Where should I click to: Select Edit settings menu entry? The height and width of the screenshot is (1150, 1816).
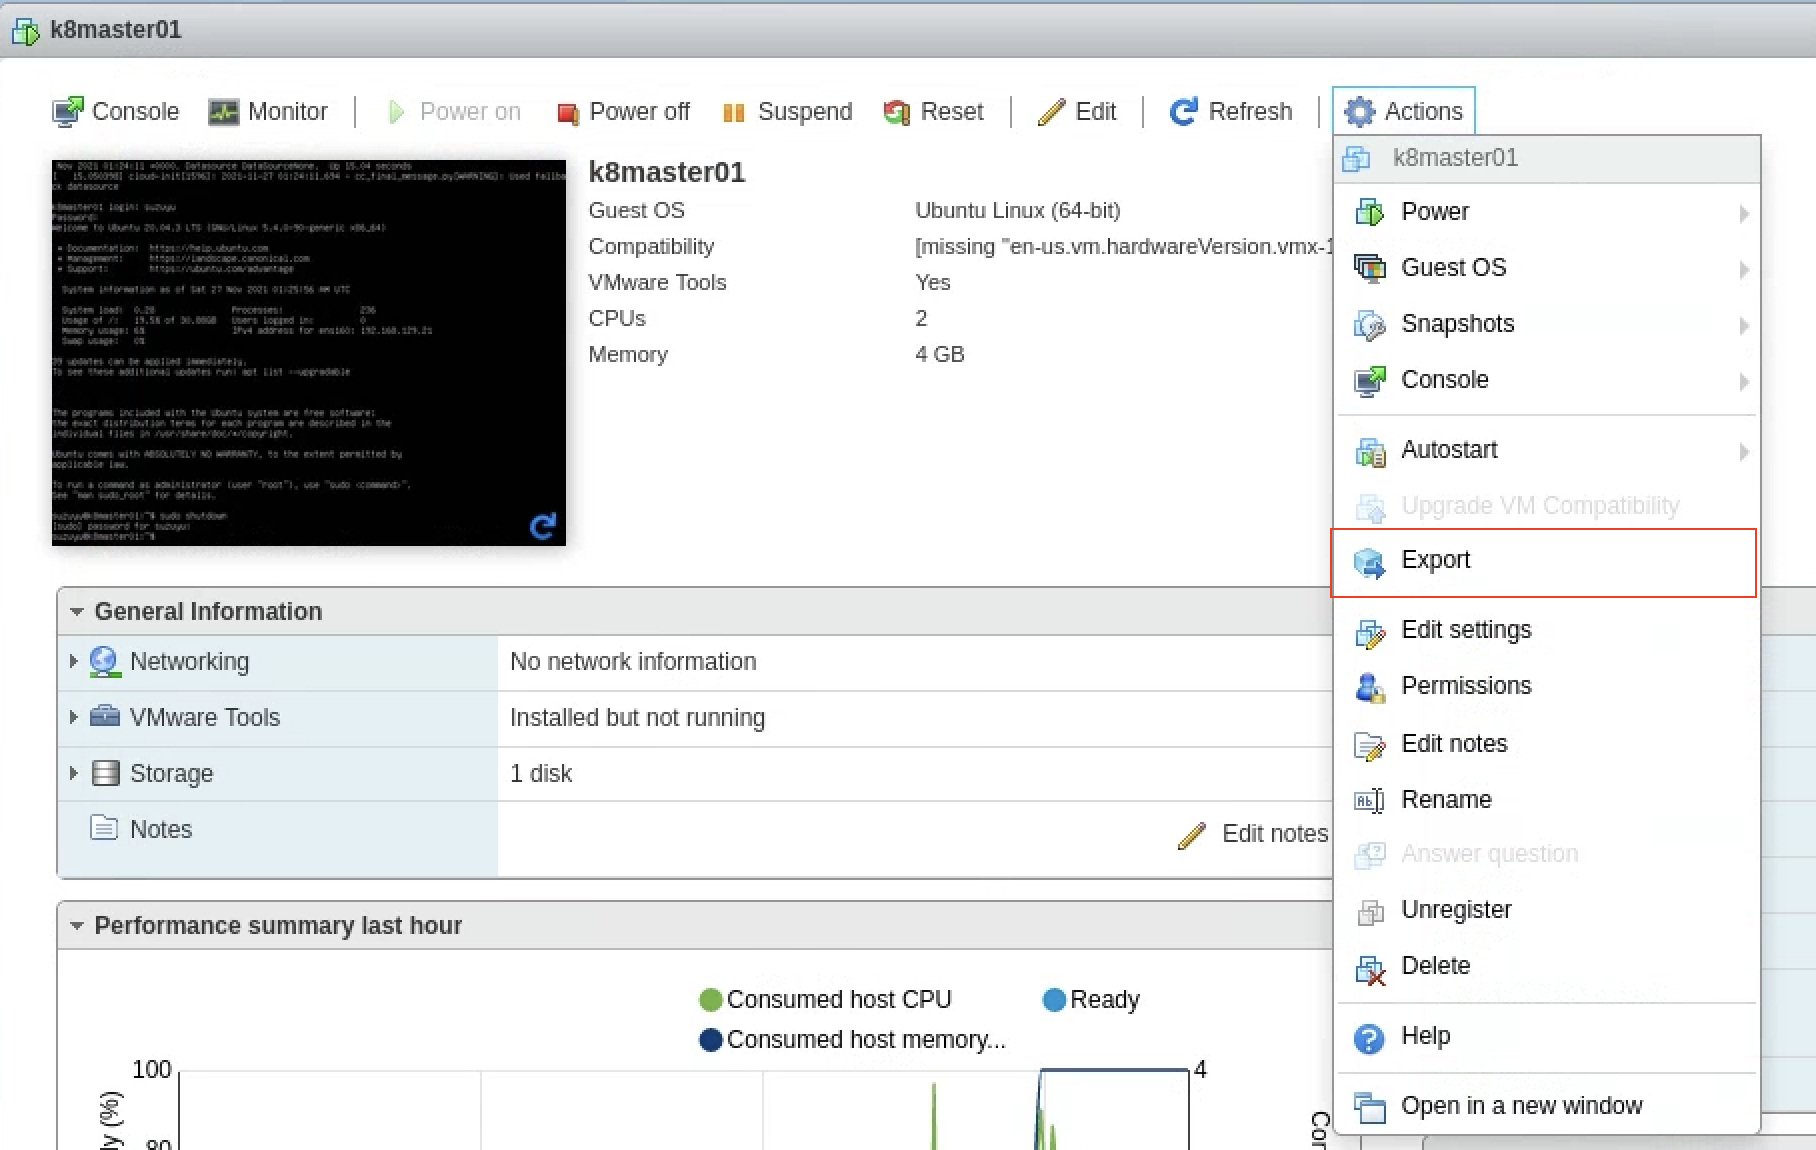pos(1547,630)
